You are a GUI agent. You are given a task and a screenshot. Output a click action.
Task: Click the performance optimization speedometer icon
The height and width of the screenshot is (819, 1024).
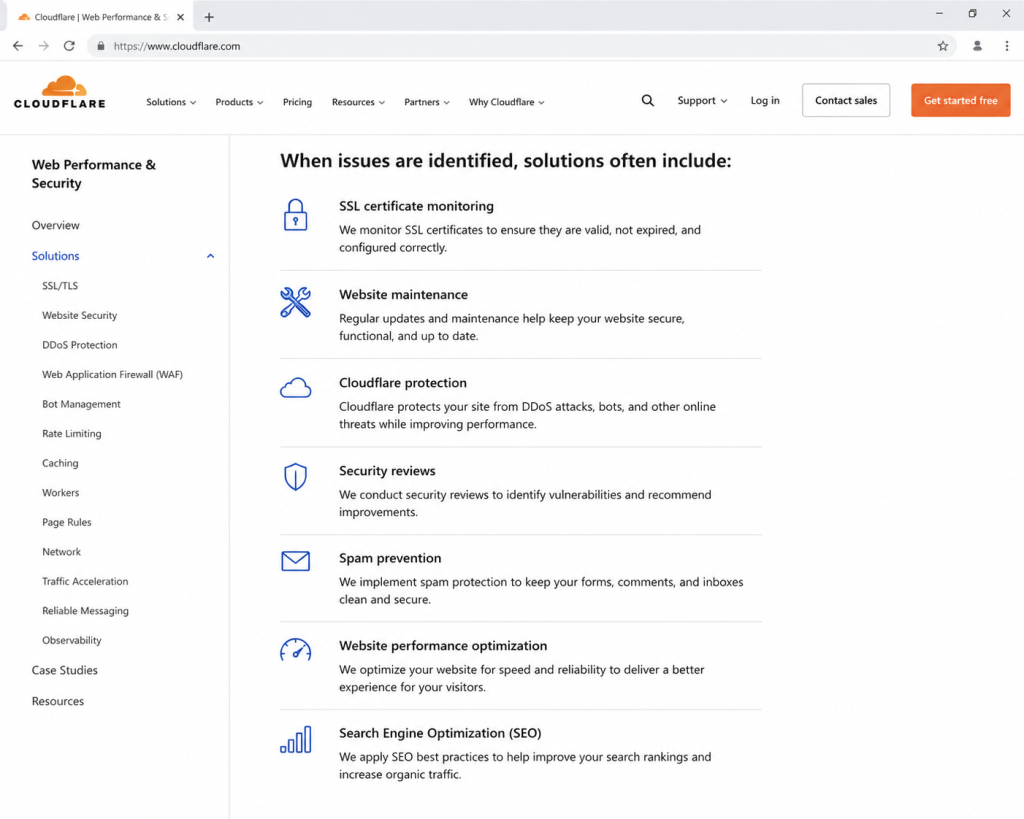pos(295,650)
